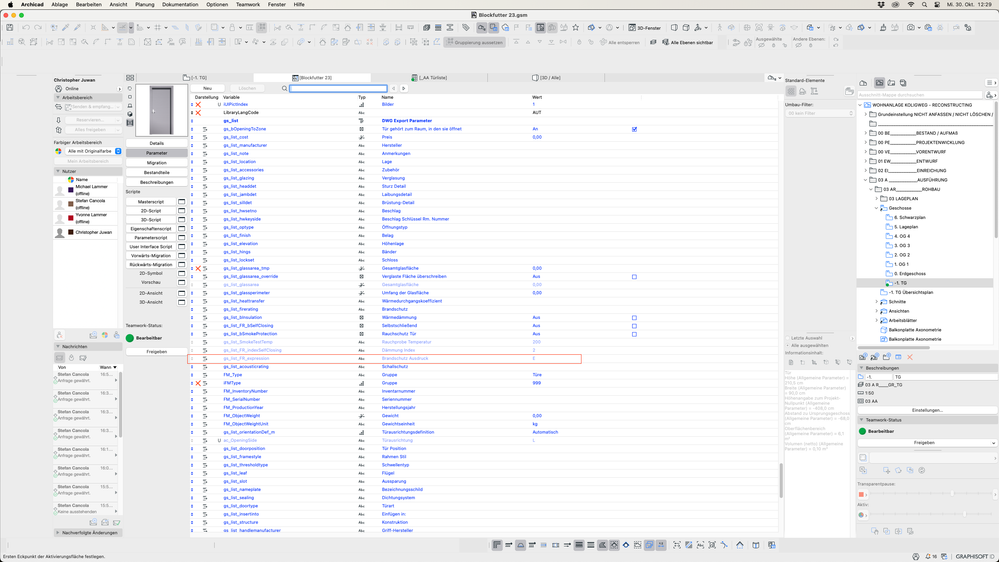The width and height of the screenshot is (999, 562).
Task: Click the parameter list vertical scrollbar
Action: coord(781,481)
